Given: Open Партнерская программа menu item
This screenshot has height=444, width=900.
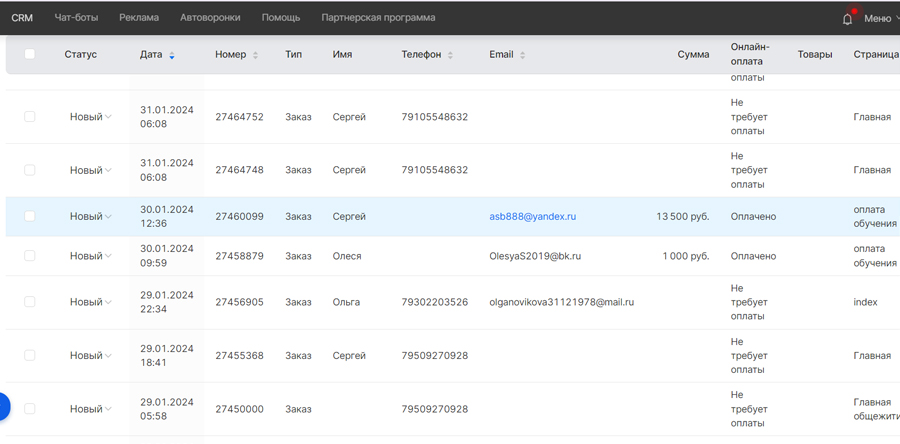Looking at the screenshot, I should click(x=378, y=18).
